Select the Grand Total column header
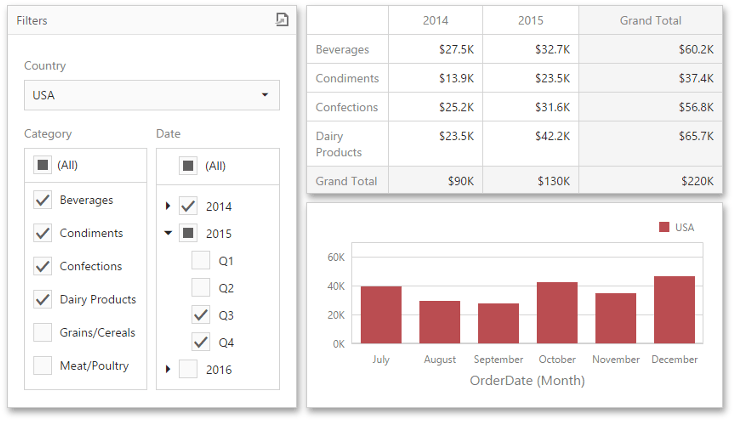The height and width of the screenshot is (423, 736). (649, 20)
